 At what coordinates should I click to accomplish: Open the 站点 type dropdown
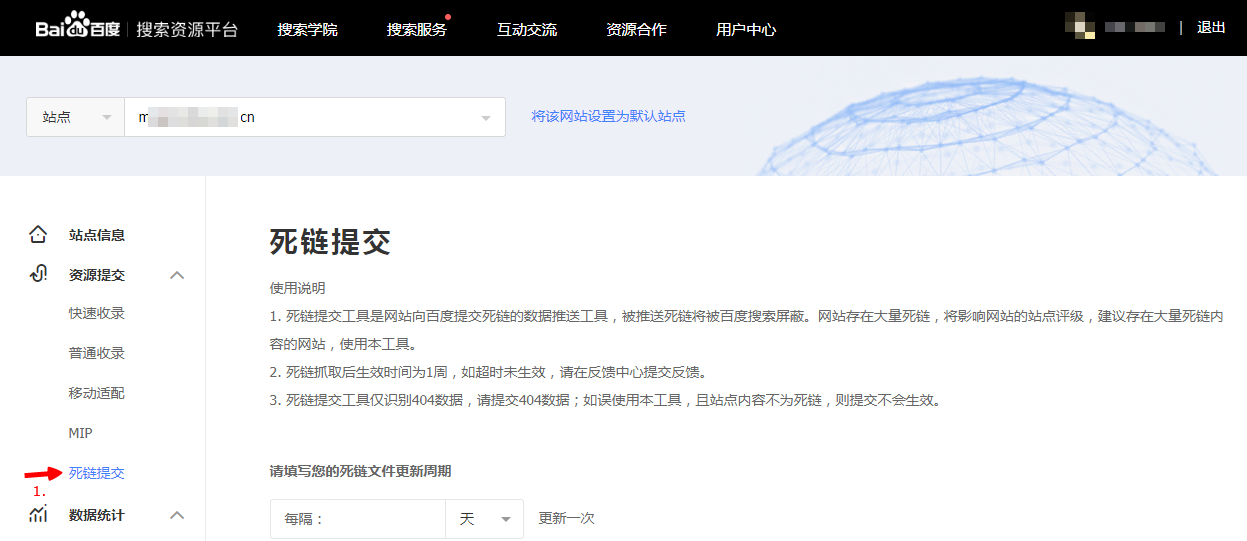click(x=75, y=117)
